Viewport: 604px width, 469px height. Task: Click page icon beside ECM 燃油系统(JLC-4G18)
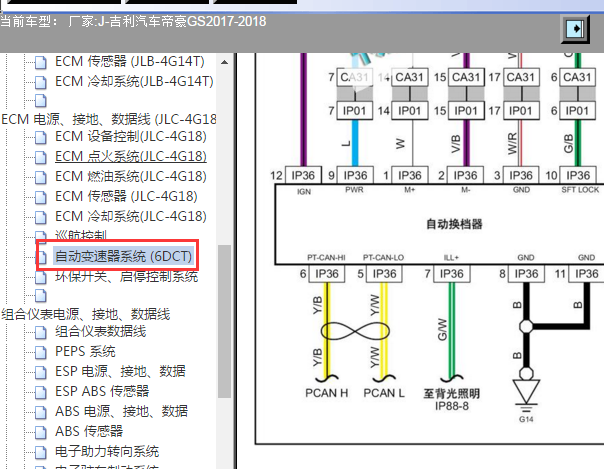tap(40, 177)
